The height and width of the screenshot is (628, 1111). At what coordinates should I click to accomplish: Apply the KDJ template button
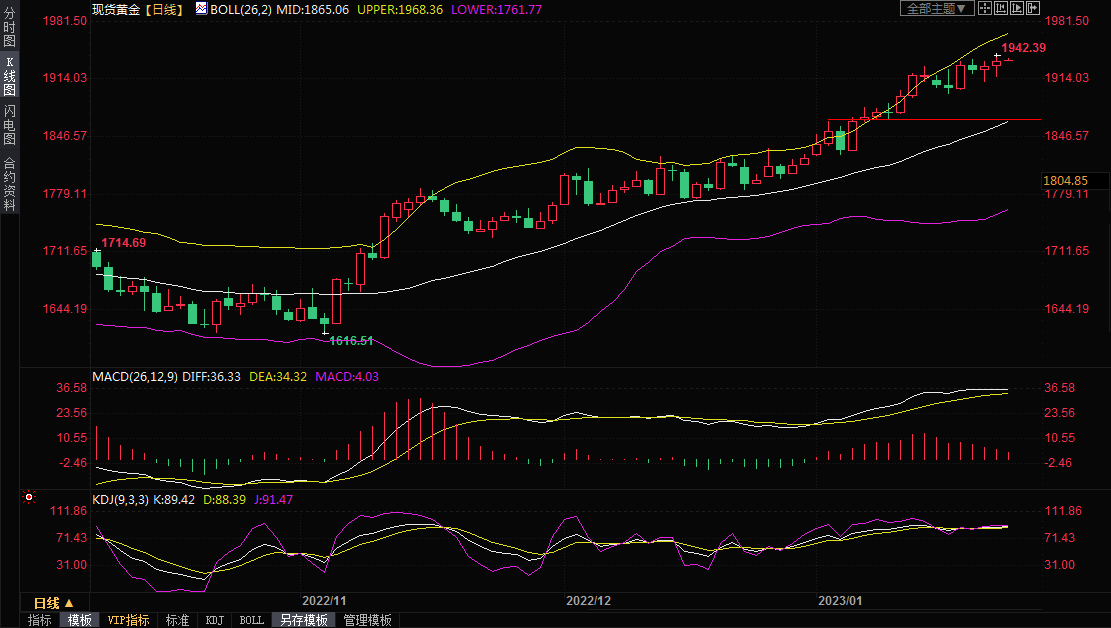pyautogui.click(x=214, y=620)
